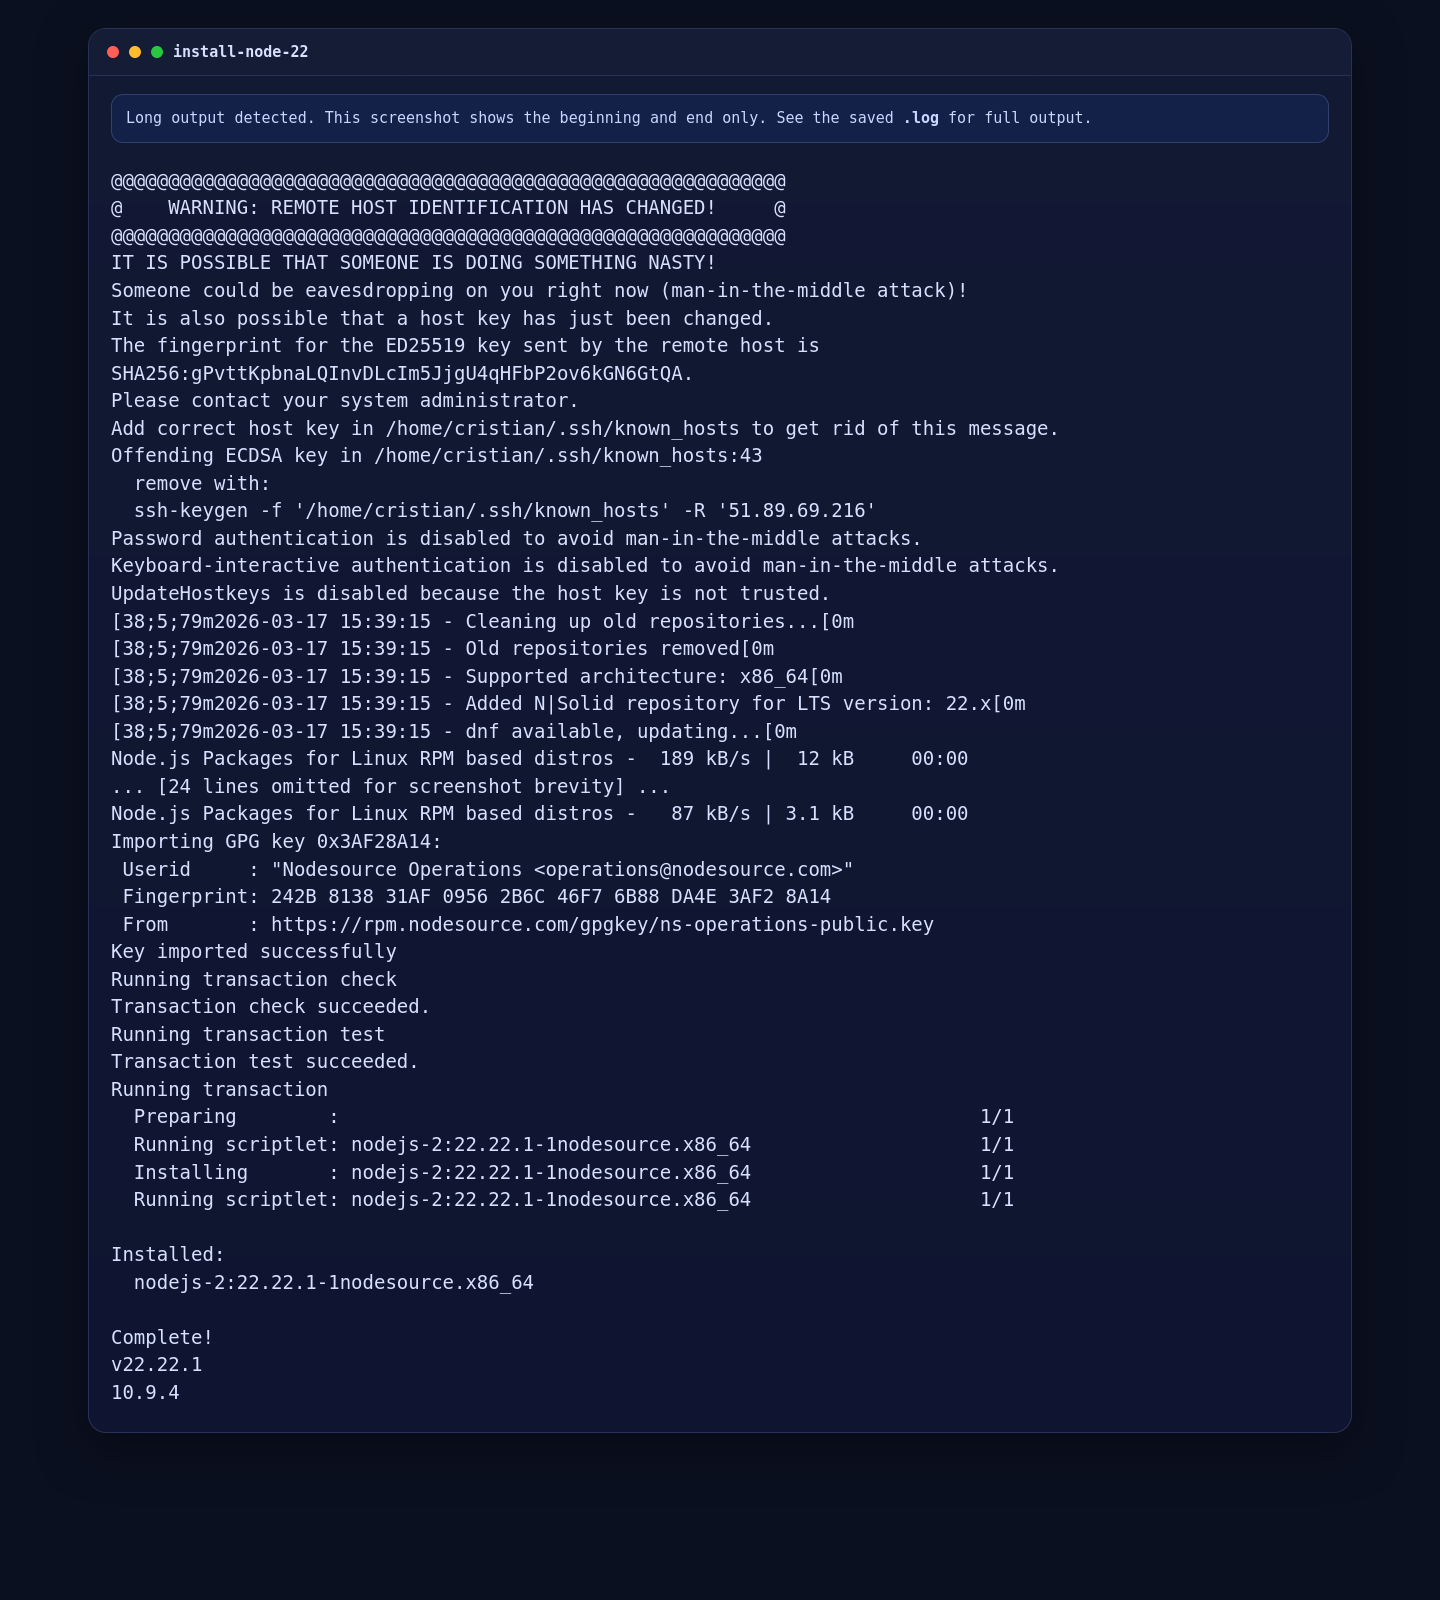Click the Fingerprint 242B 8138 line
1440x1600 pixels.
pos(477,897)
